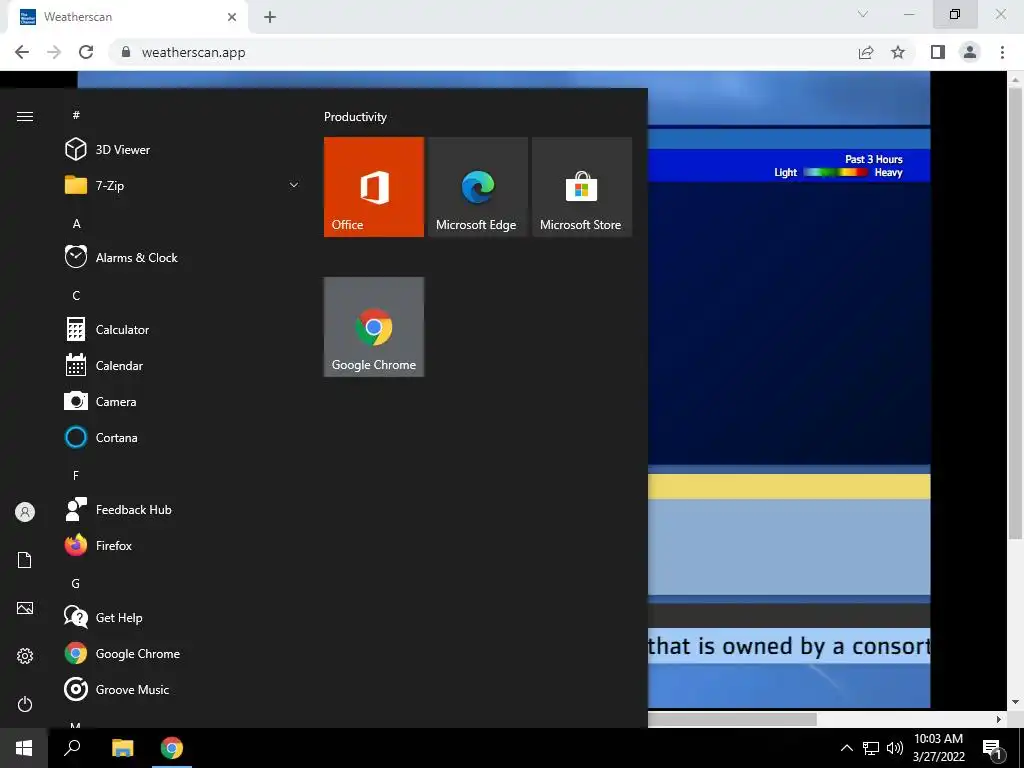The image size is (1024, 768).
Task: Click the letter C group header
Action: coord(76,295)
